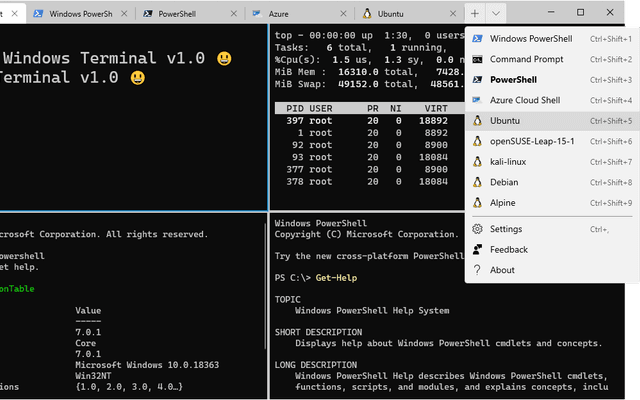Open the Alpine profile
Image resolution: width=640 pixels, height=400 pixels.
pos(552,203)
